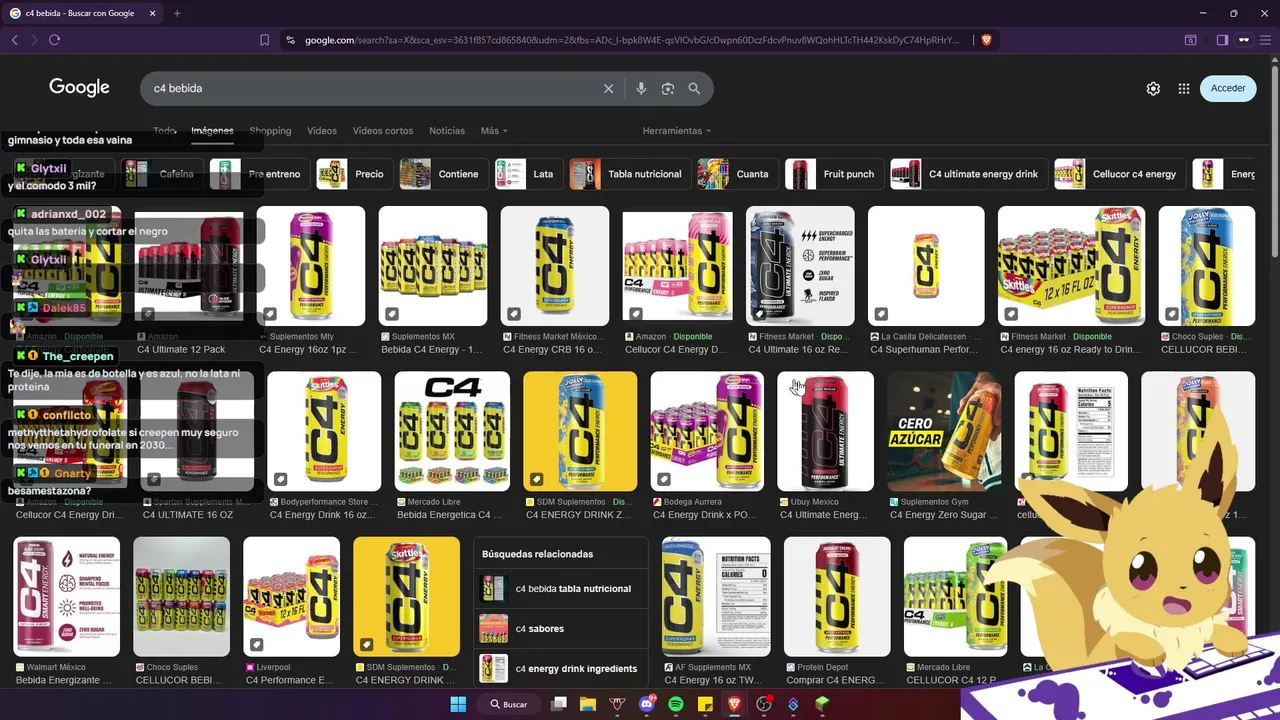The width and height of the screenshot is (1280, 720).
Task: Open Brave Shields lion icon
Action: [986, 40]
